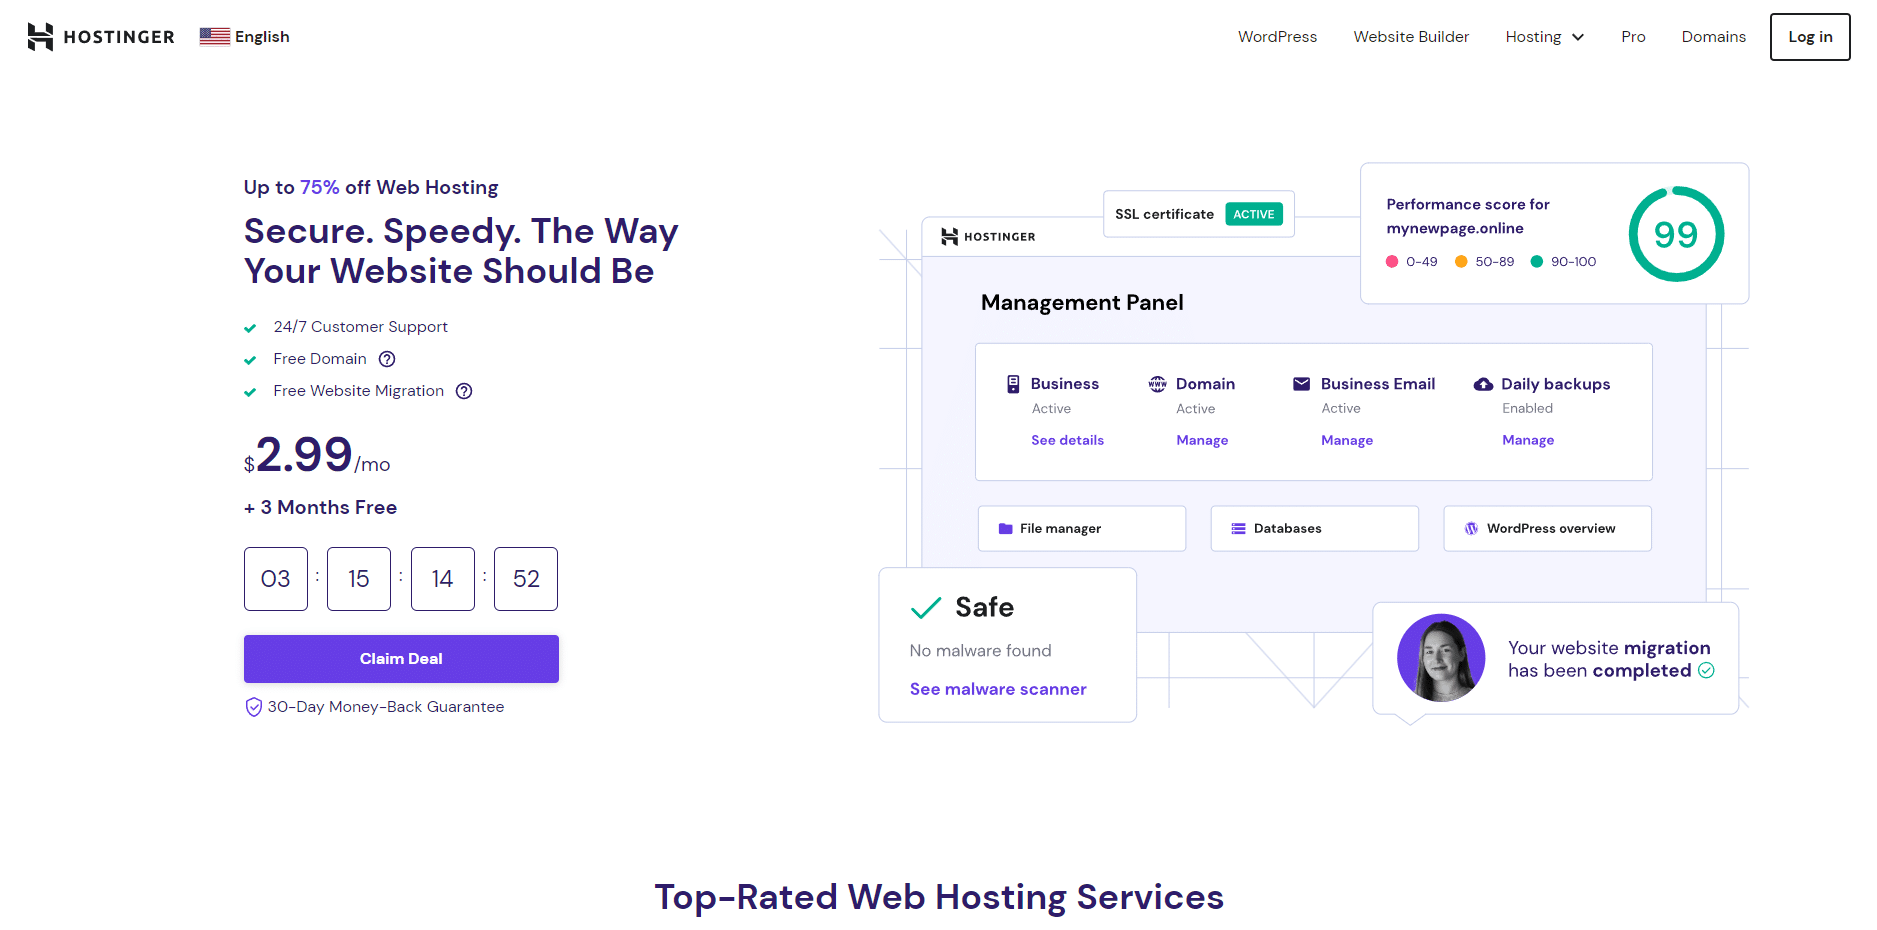Click the Top-Rated Web Hosting Services heading

pos(939,897)
